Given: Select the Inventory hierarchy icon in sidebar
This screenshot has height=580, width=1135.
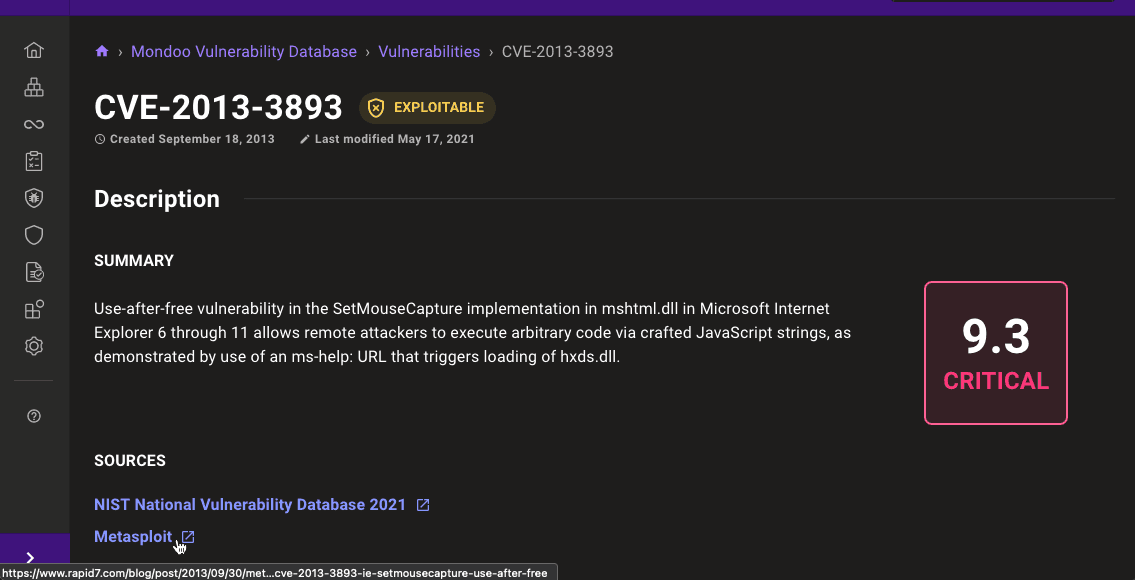Looking at the screenshot, I should click(x=34, y=87).
